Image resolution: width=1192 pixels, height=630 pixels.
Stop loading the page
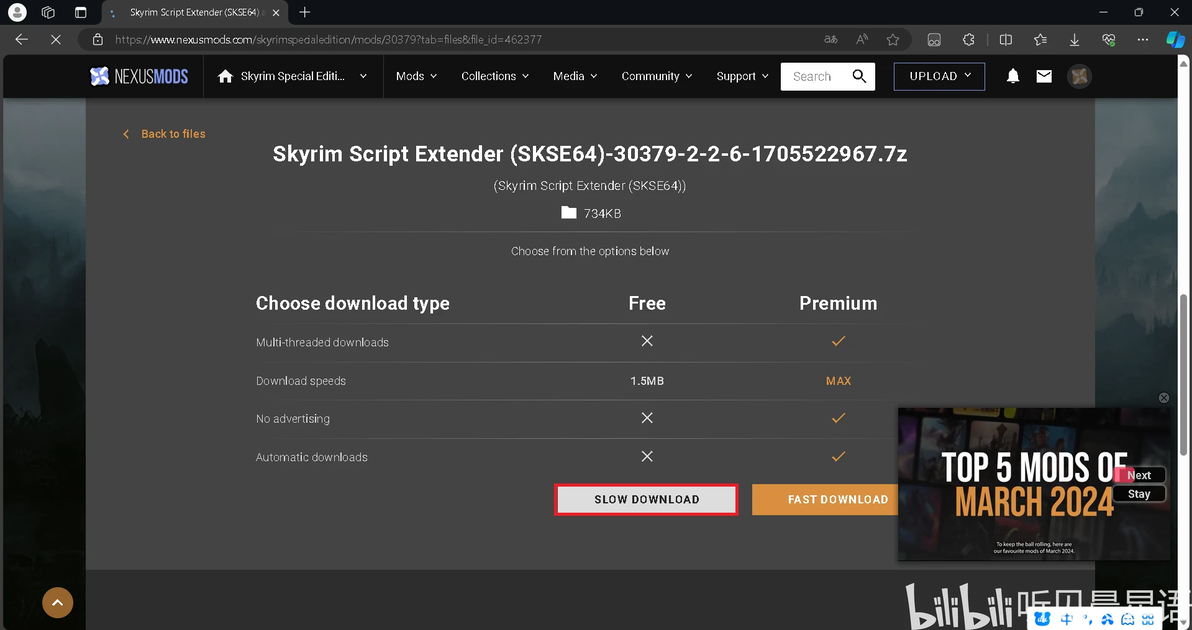coord(55,40)
